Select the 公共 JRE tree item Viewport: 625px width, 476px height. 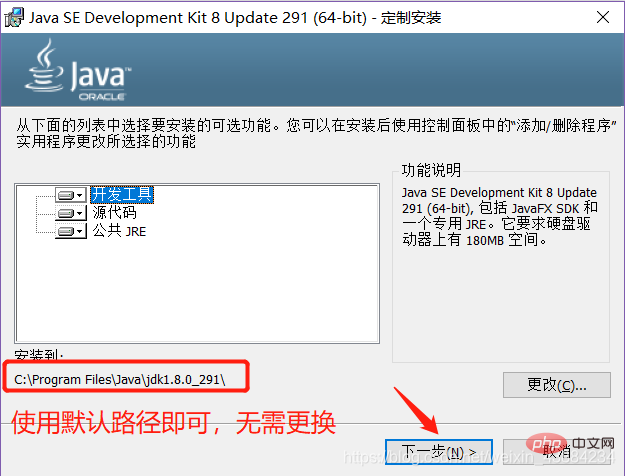click(x=120, y=231)
